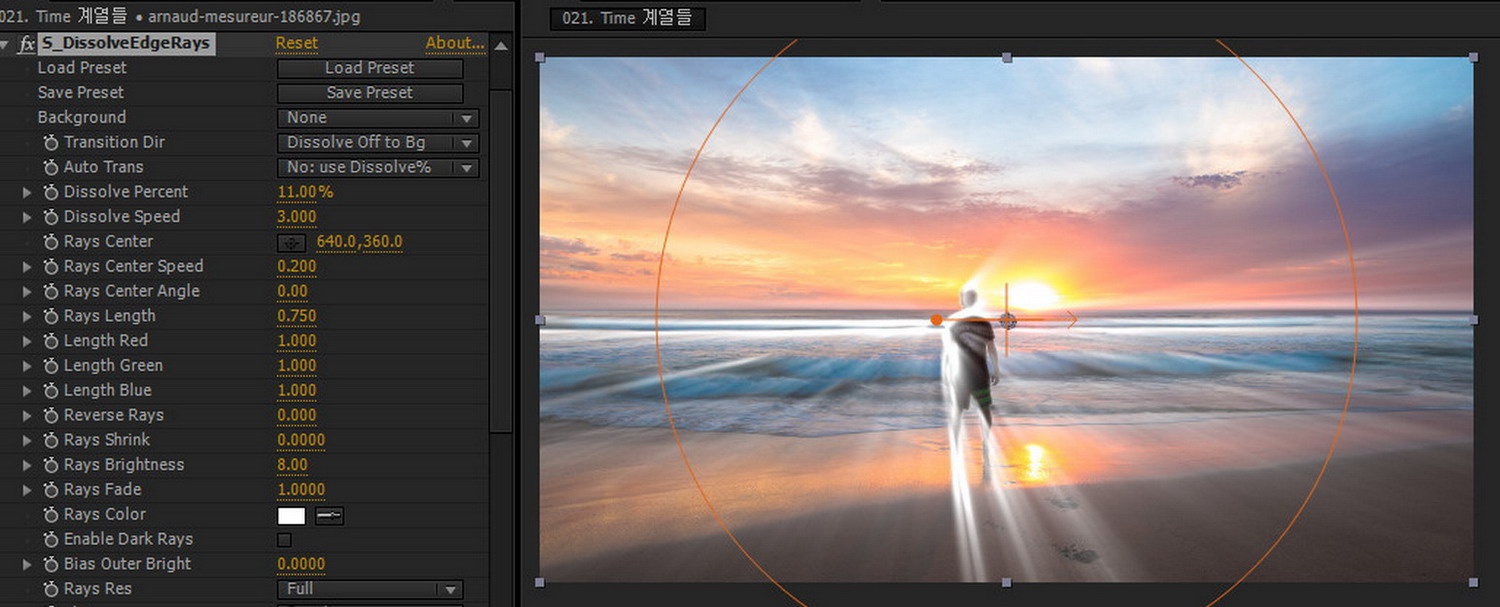Toggle the Dissolve Speed stopwatch
Image resolution: width=1500 pixels, height=607 pixels.
point(50,217)
